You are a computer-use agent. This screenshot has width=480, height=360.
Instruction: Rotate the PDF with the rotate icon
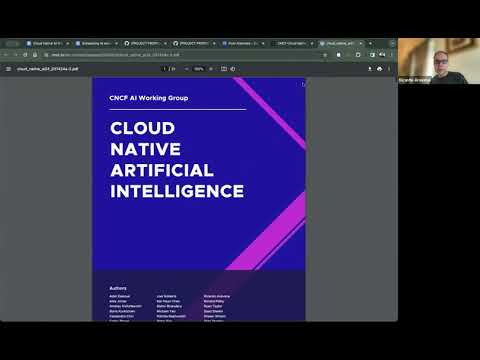point(233,69)
